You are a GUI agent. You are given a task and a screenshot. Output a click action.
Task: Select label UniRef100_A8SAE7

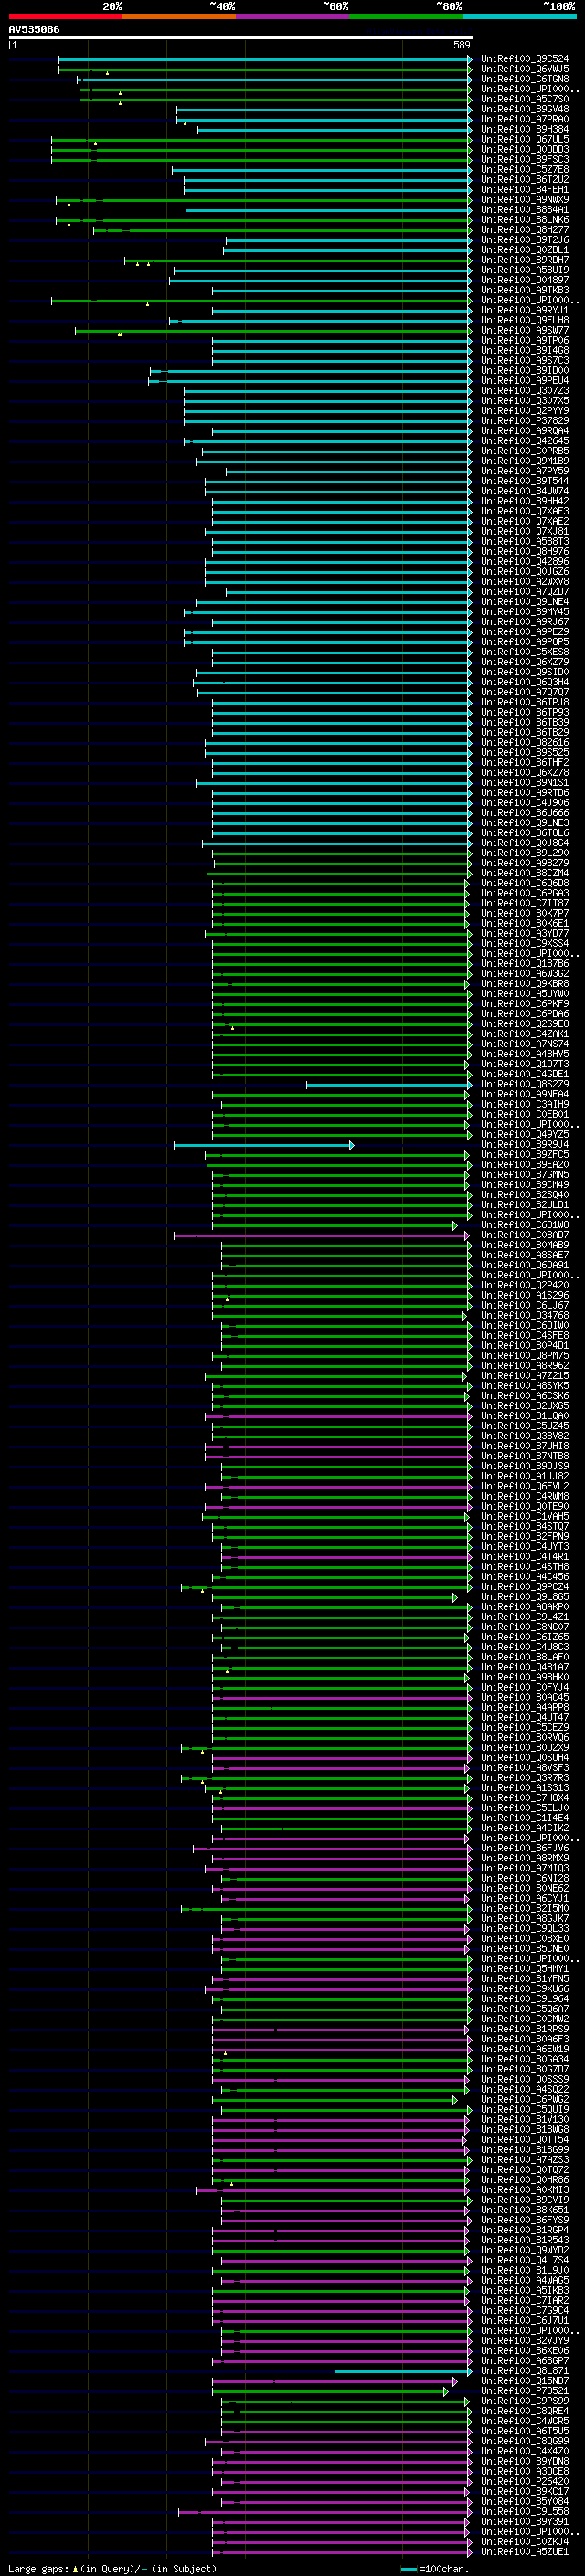pos(525,1256)
